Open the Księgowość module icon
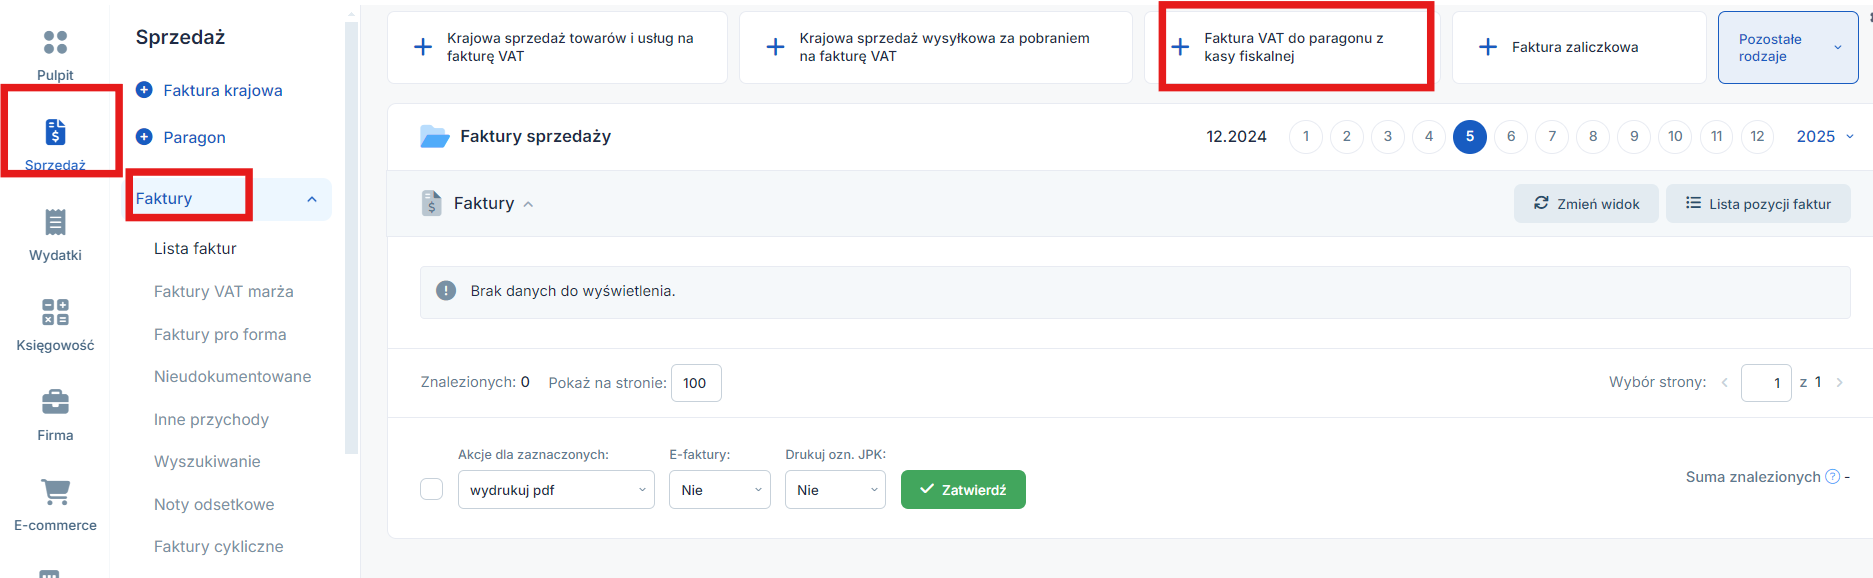1873x578 pixels. click(55, 312)
